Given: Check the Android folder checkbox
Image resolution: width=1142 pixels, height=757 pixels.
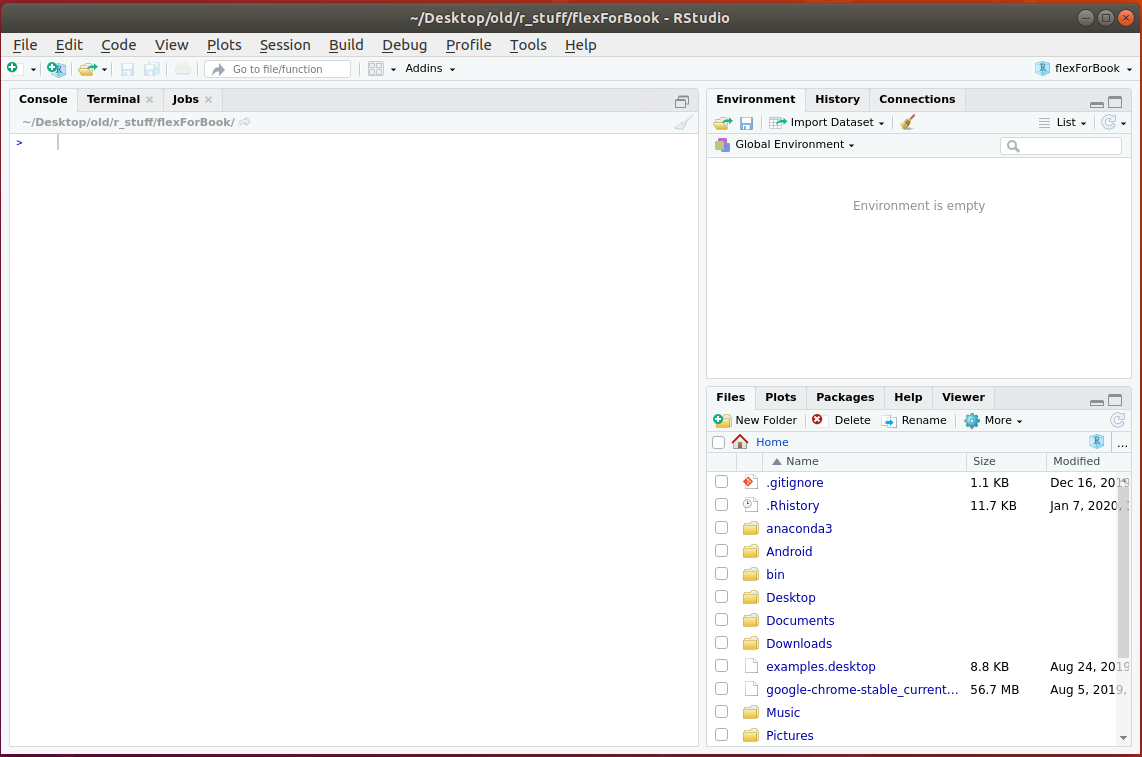Looking at the screenshot, I should [x=721, y=551].
